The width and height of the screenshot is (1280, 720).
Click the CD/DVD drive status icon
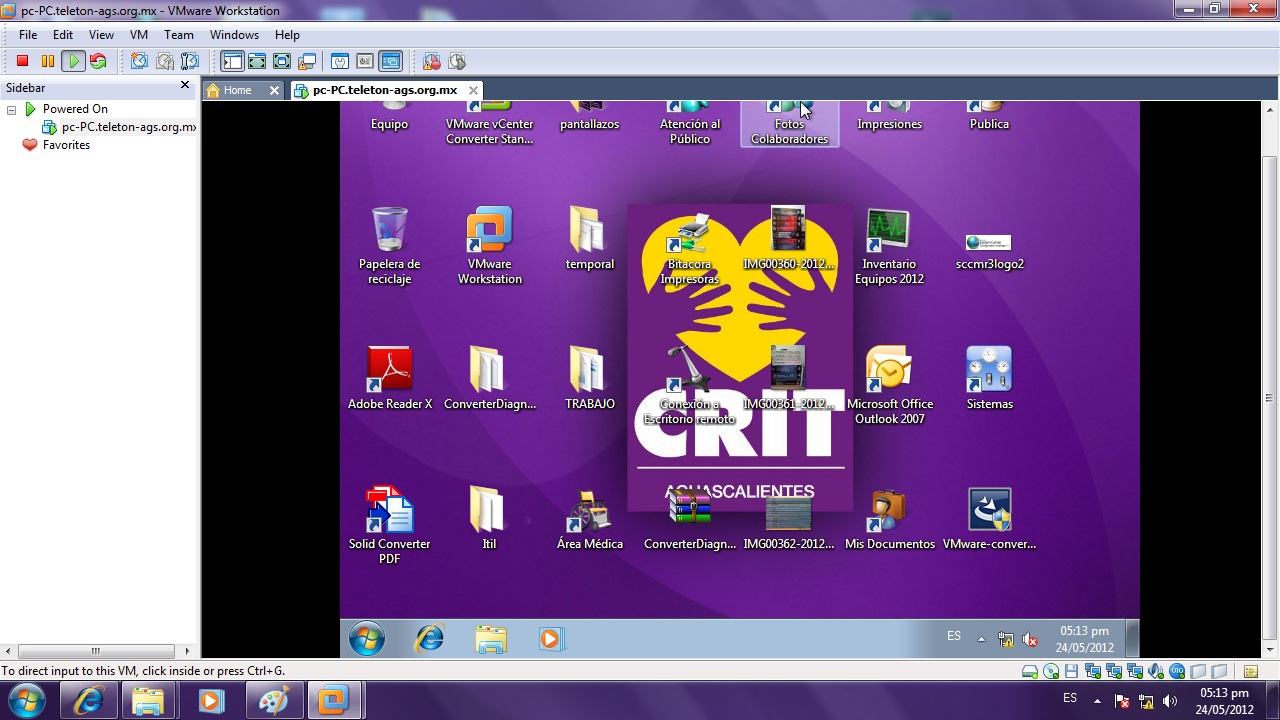coord(1051,672)
